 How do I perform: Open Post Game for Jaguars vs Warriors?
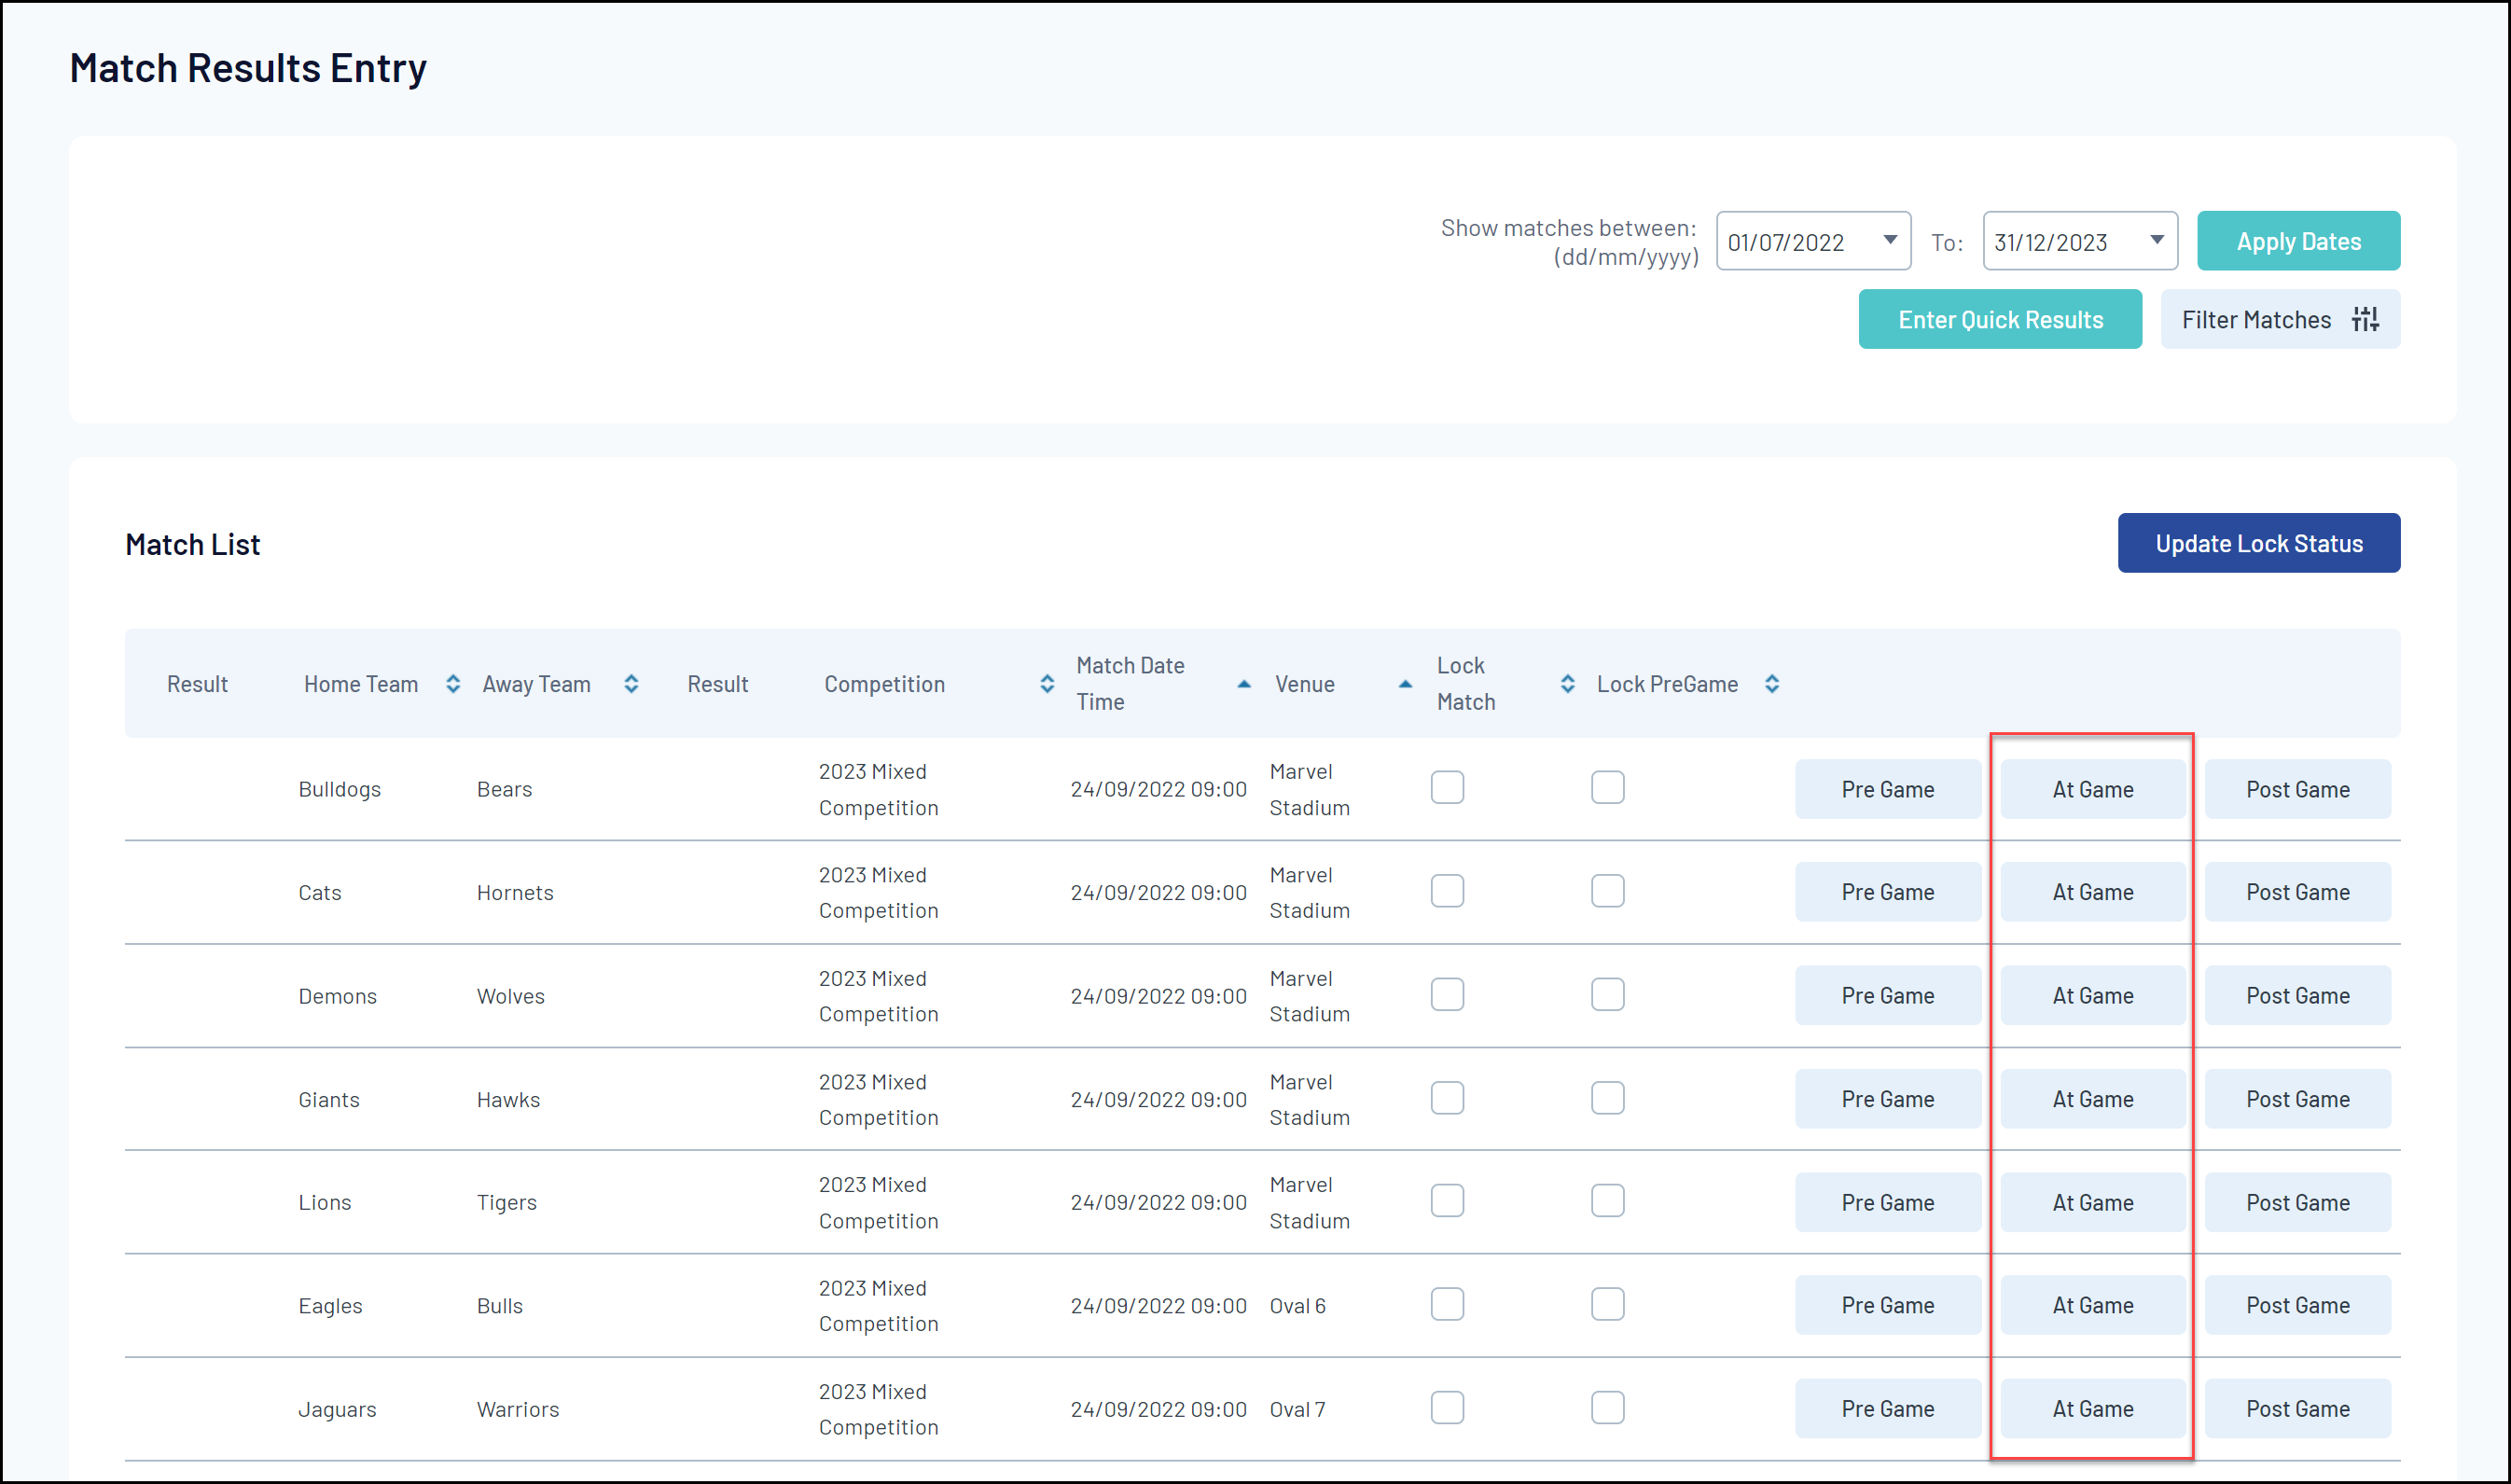click(2297, 1408)
